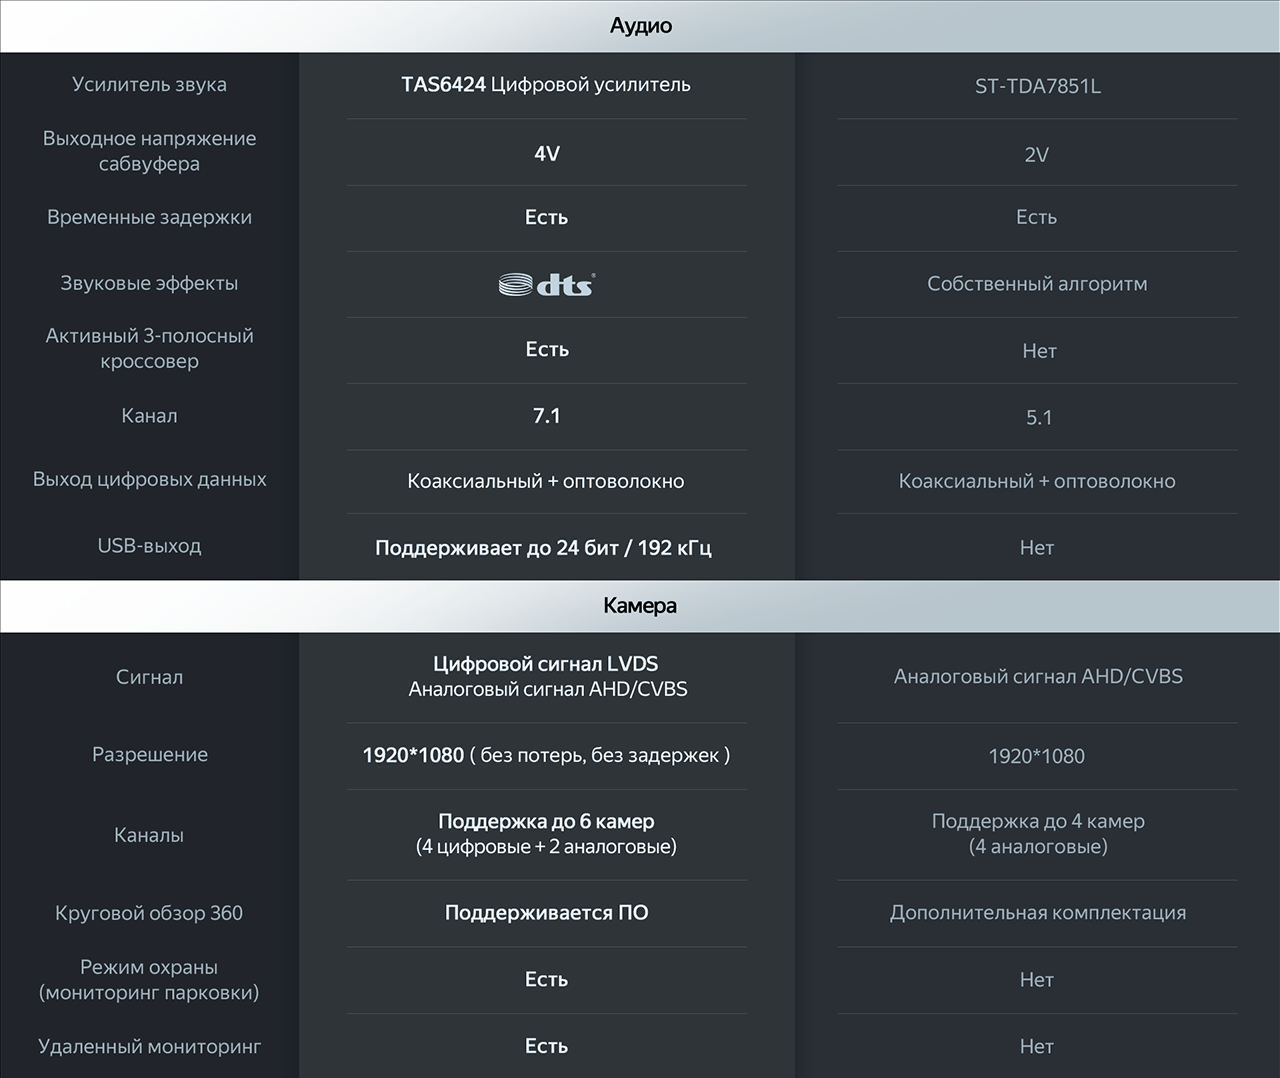Image resolution: width=1280 pixels, height=1078 pixels.
Task: Click Поддержка до 6 камер text
Action: (546, 821)
